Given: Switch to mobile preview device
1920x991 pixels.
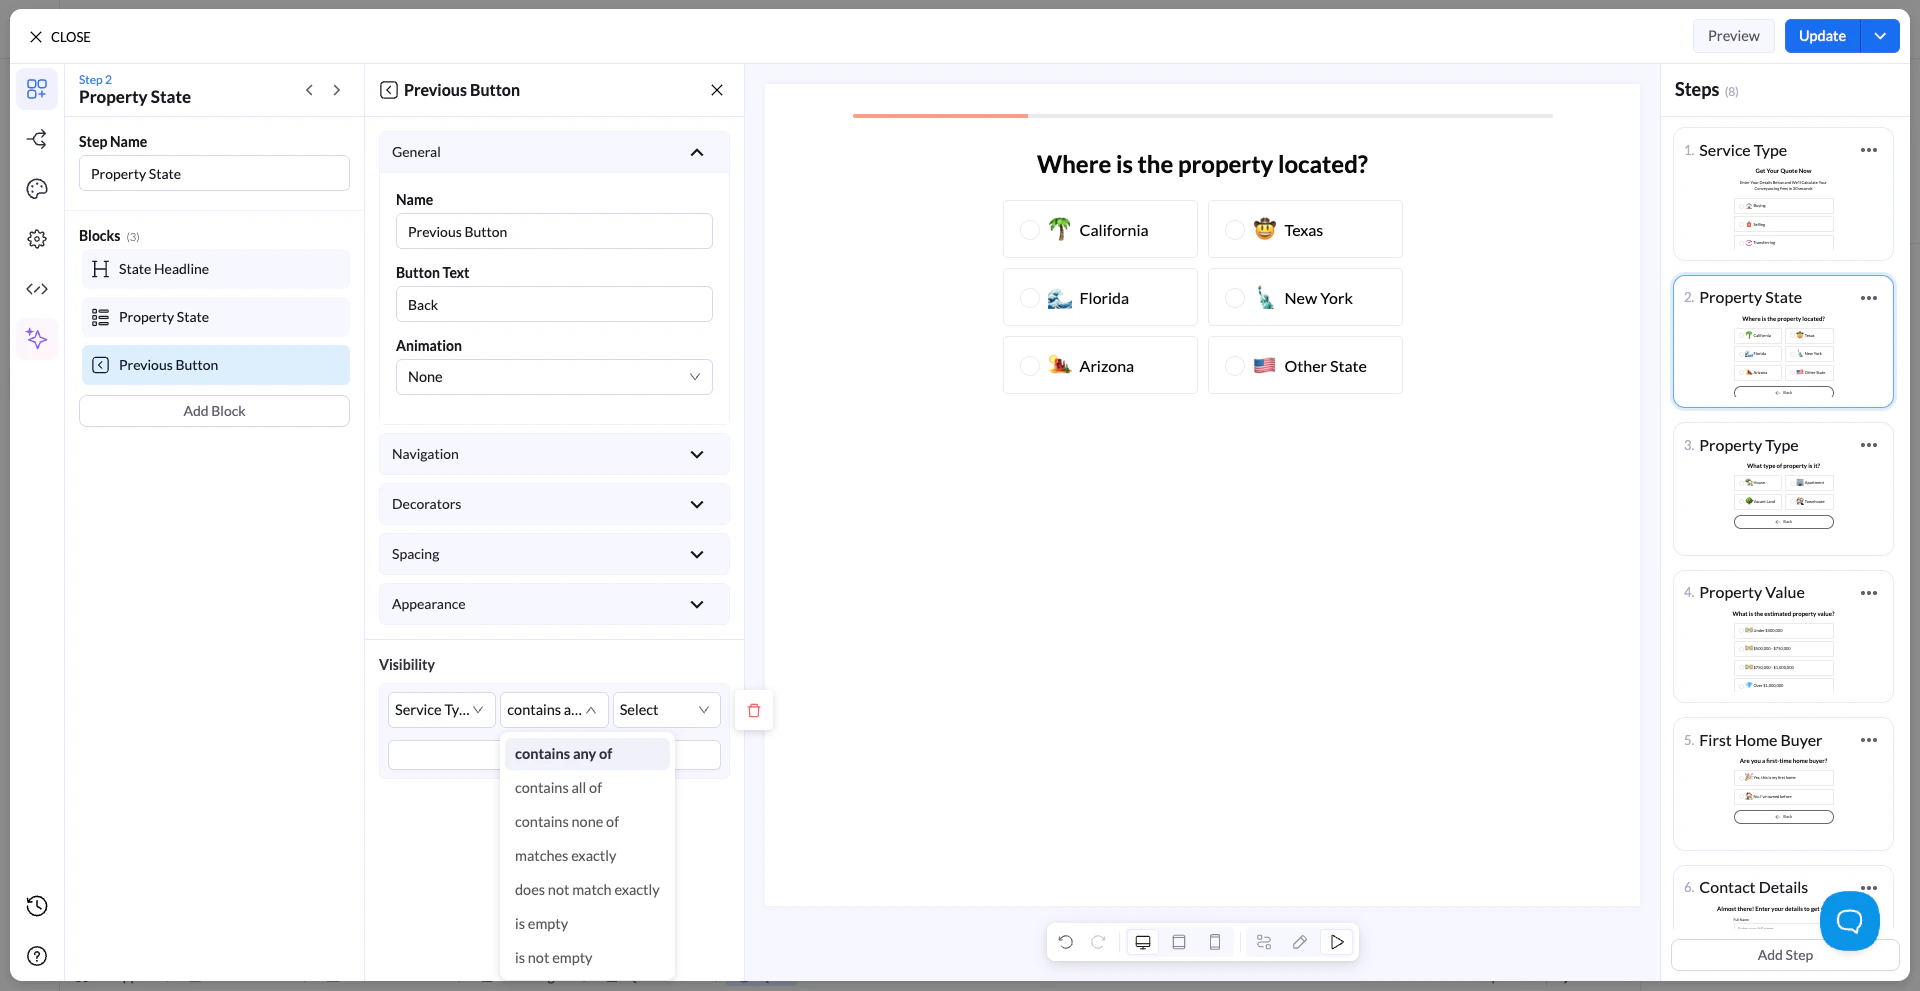Looking at the screenshot, I should 1215,942.
